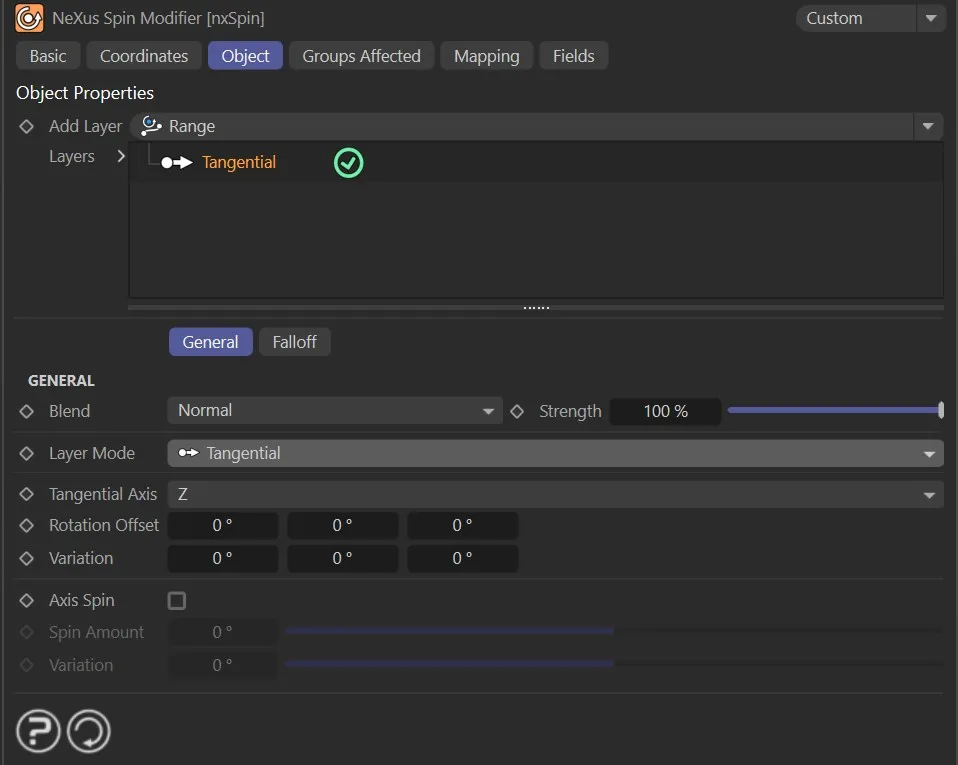The height and width of the screenshot is (765, 958).
Task: Click the Strength slider bar
Action: tap(833, 411)
